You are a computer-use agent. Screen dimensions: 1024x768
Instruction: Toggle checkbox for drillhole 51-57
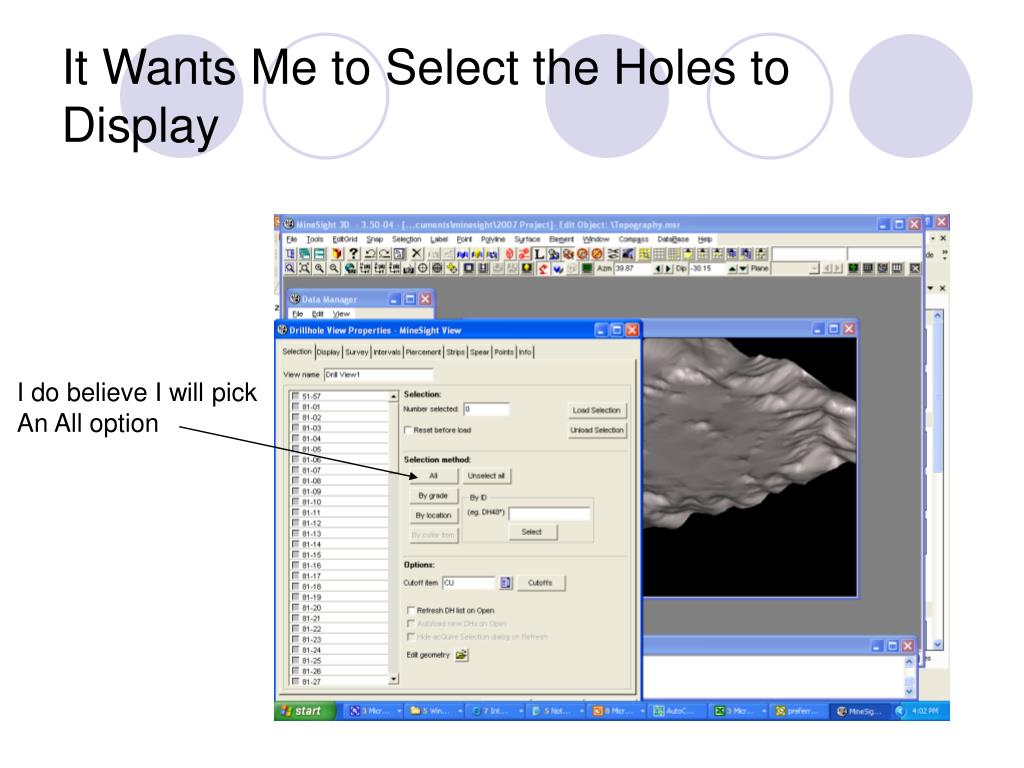point(295,396)
